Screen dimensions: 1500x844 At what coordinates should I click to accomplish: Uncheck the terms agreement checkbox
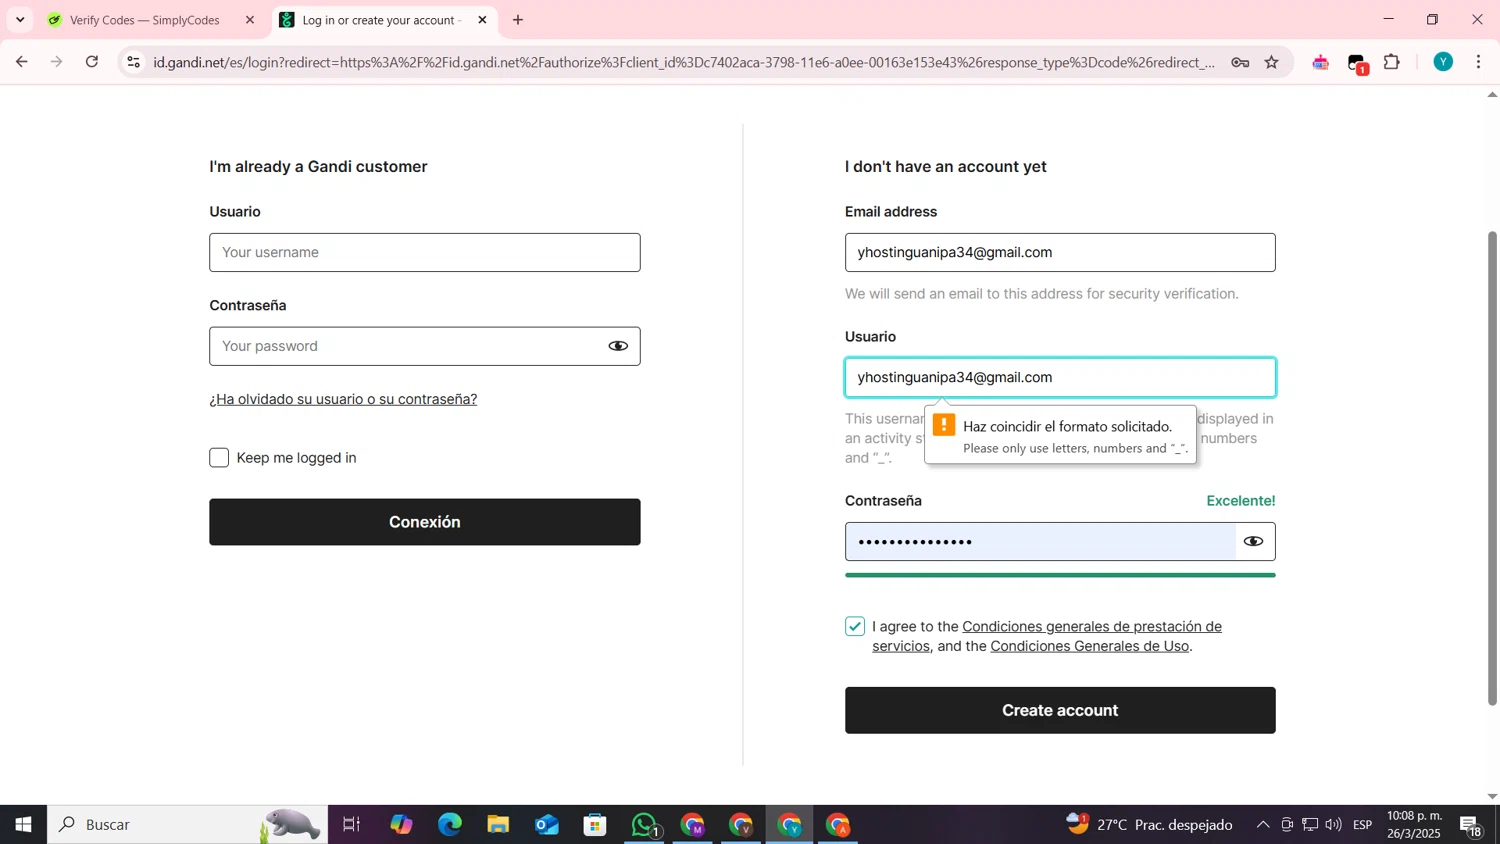click(854, 626)
